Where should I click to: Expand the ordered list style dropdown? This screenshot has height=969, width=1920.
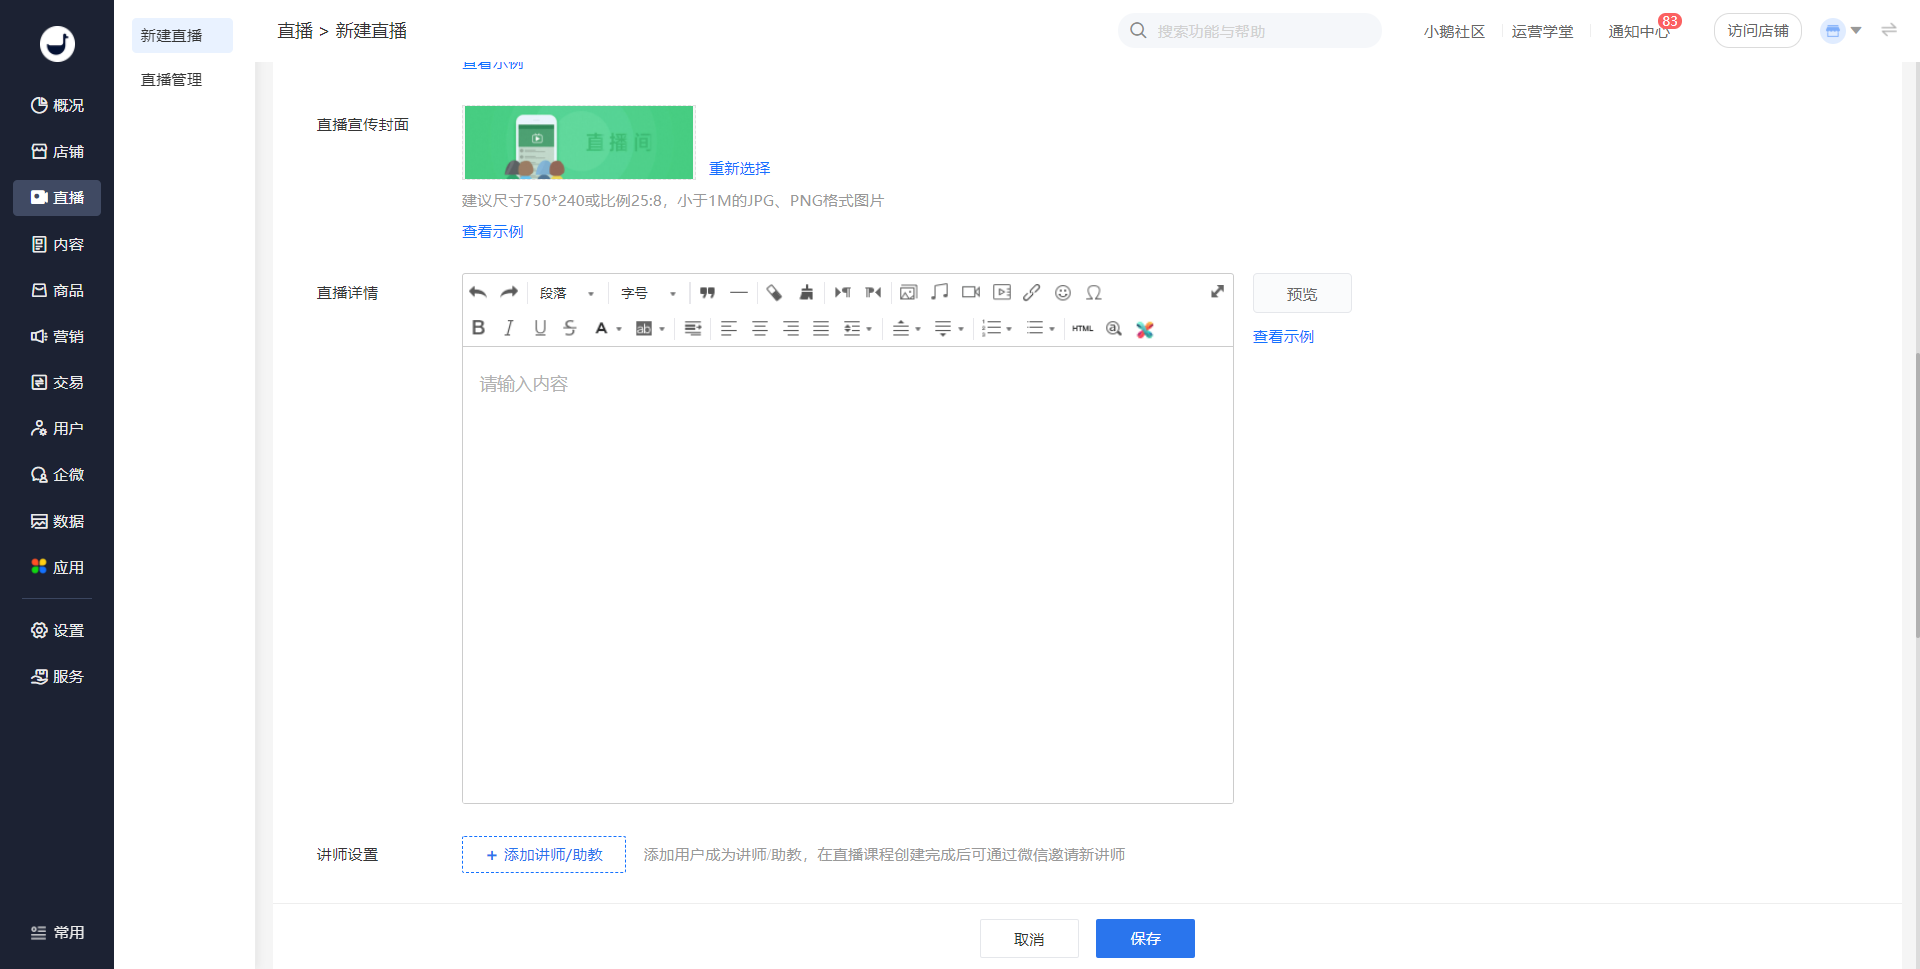tap(1009, 329)
